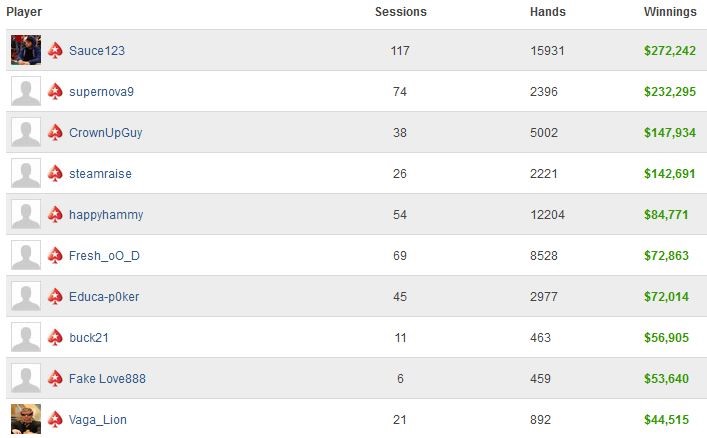Click the Player column header

pyautogui.click(x=24, y=12)
